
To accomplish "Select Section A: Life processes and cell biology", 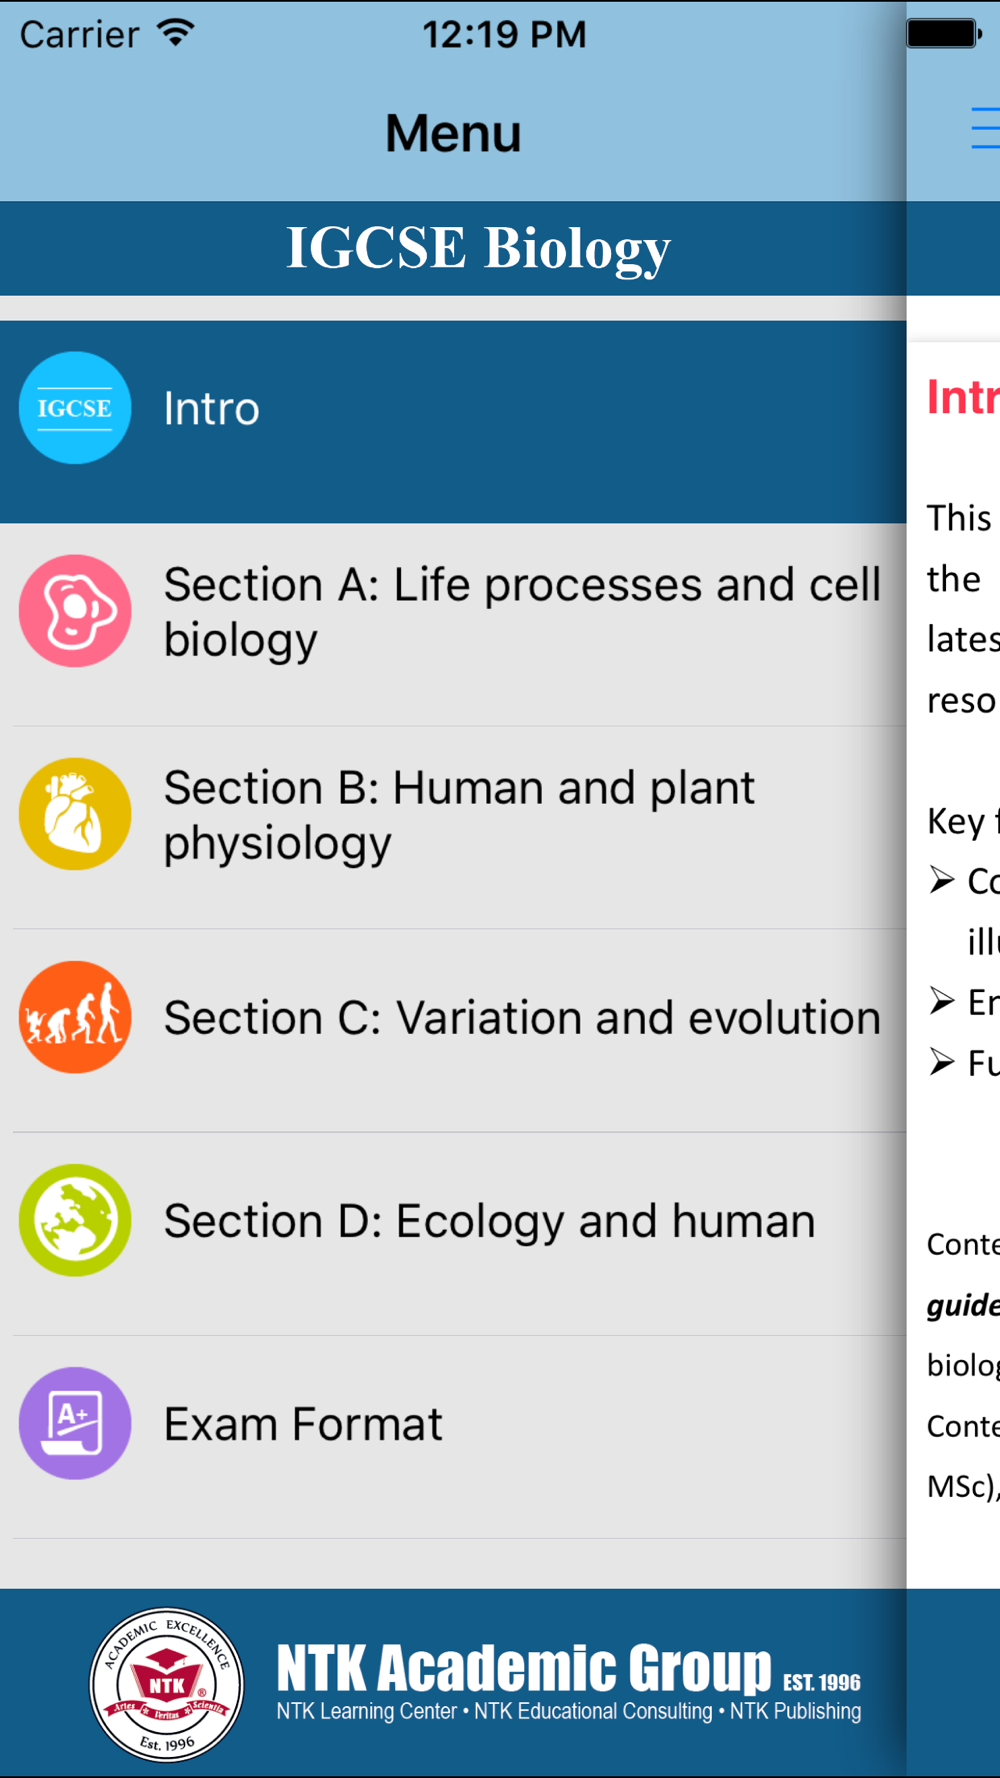I will pos(522,612).
